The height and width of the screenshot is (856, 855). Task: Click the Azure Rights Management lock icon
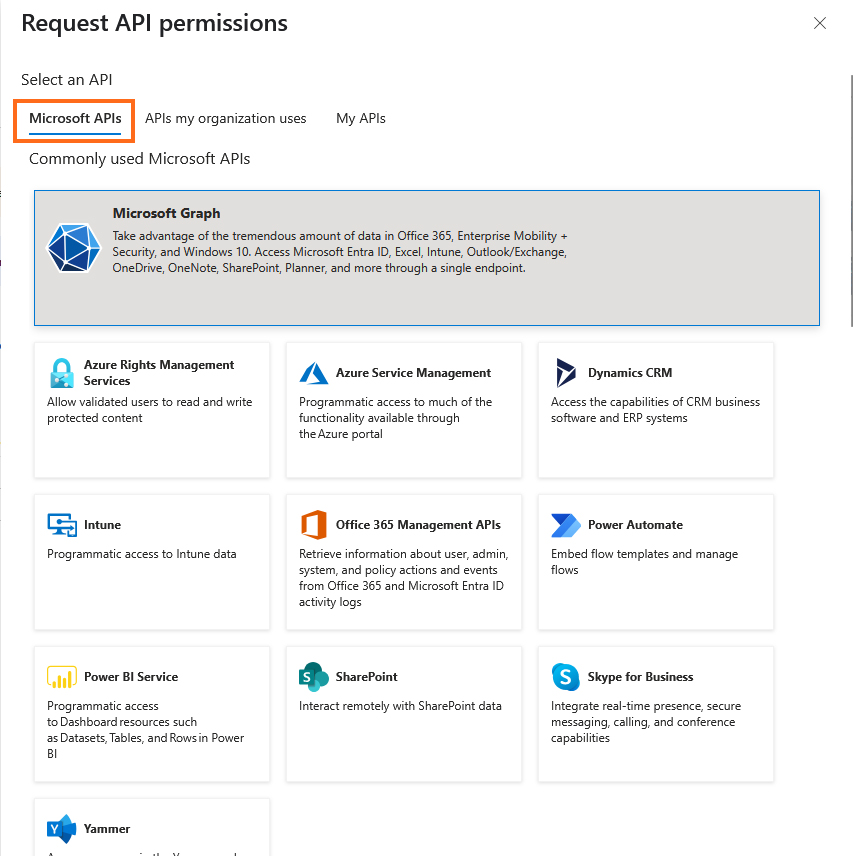point(62,373)
